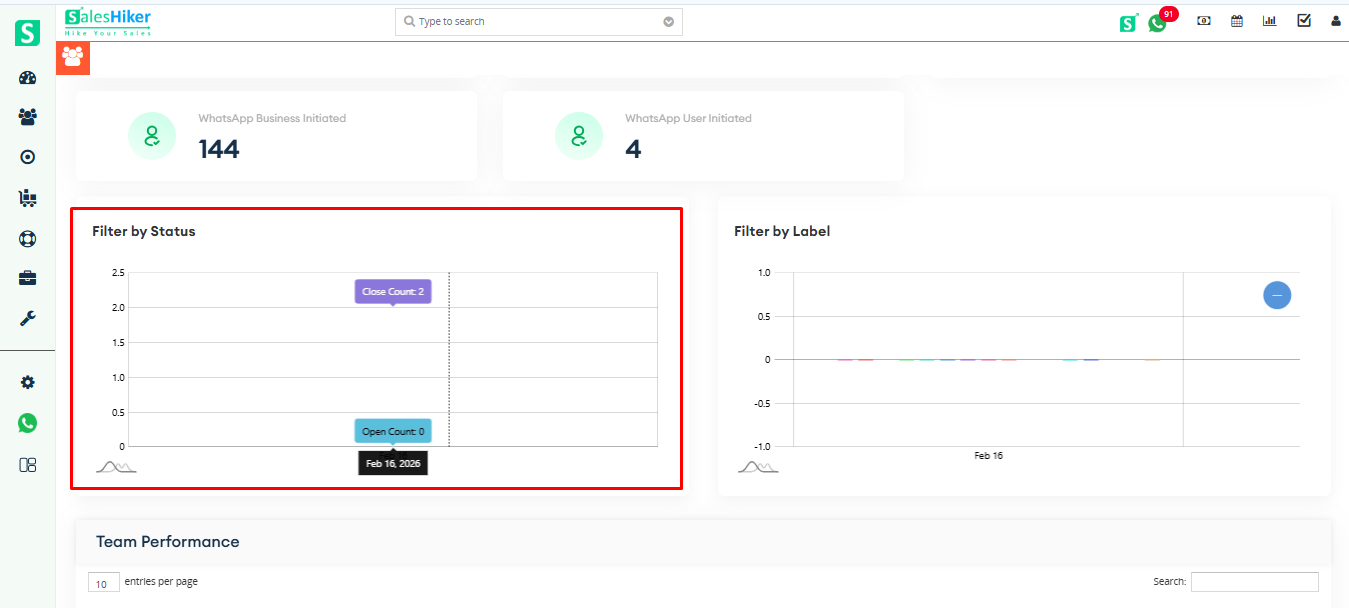The image size is (1349, 608).
Task: Open the calendar icon in the top bar
Action: point(1236,20)
